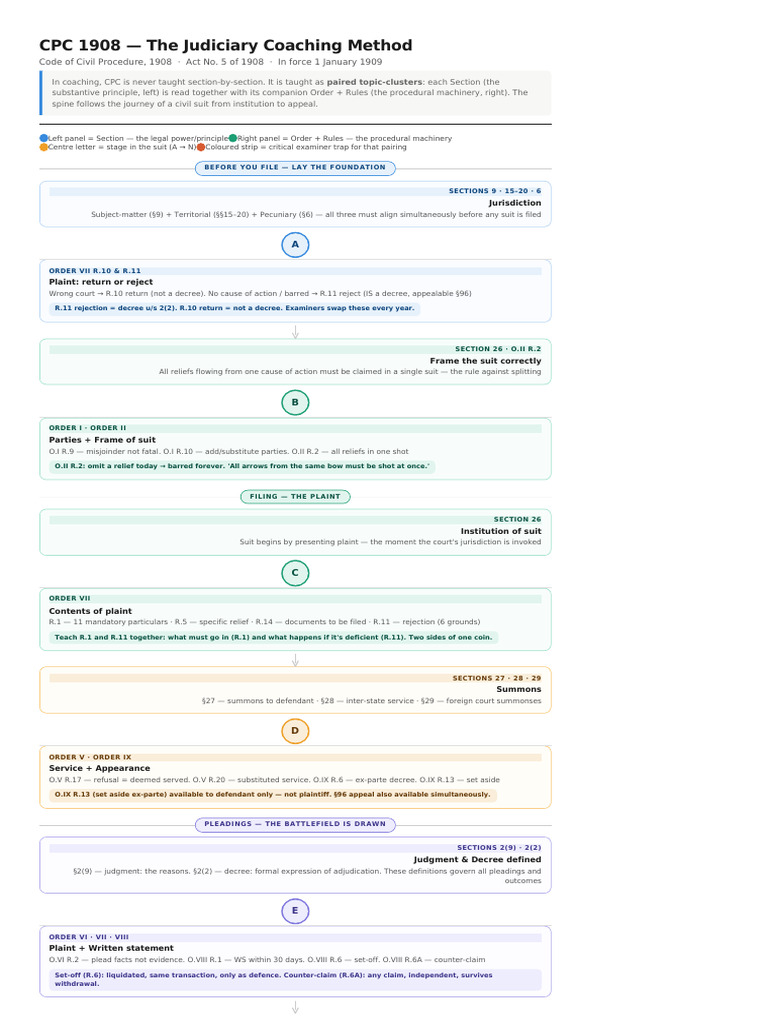Click the 'SECTION 26' header above Institution of suit
Screen dimensions: 768x1024
point(517,519)
